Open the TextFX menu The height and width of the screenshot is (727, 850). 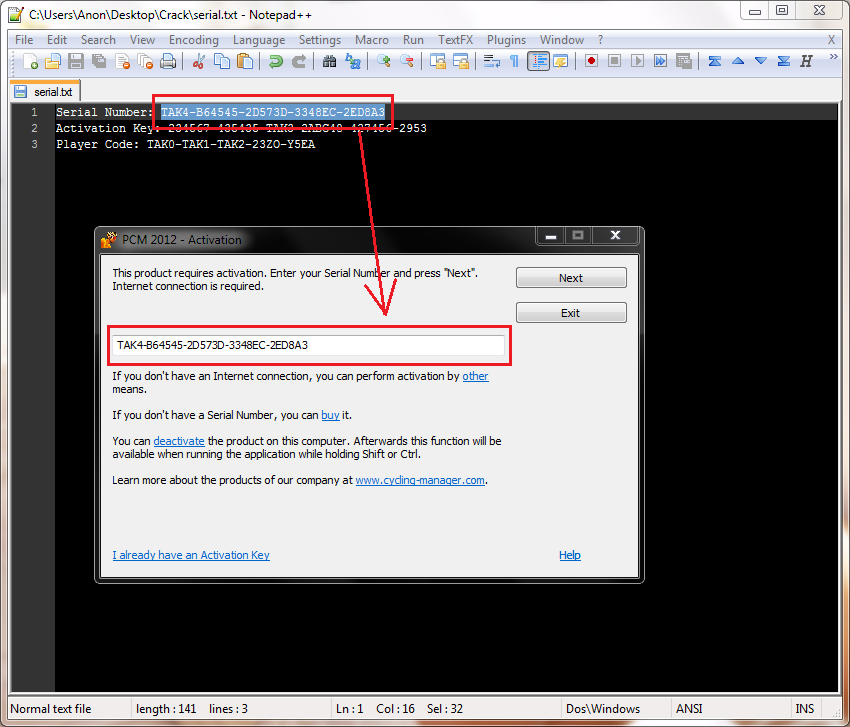(455, 40)
